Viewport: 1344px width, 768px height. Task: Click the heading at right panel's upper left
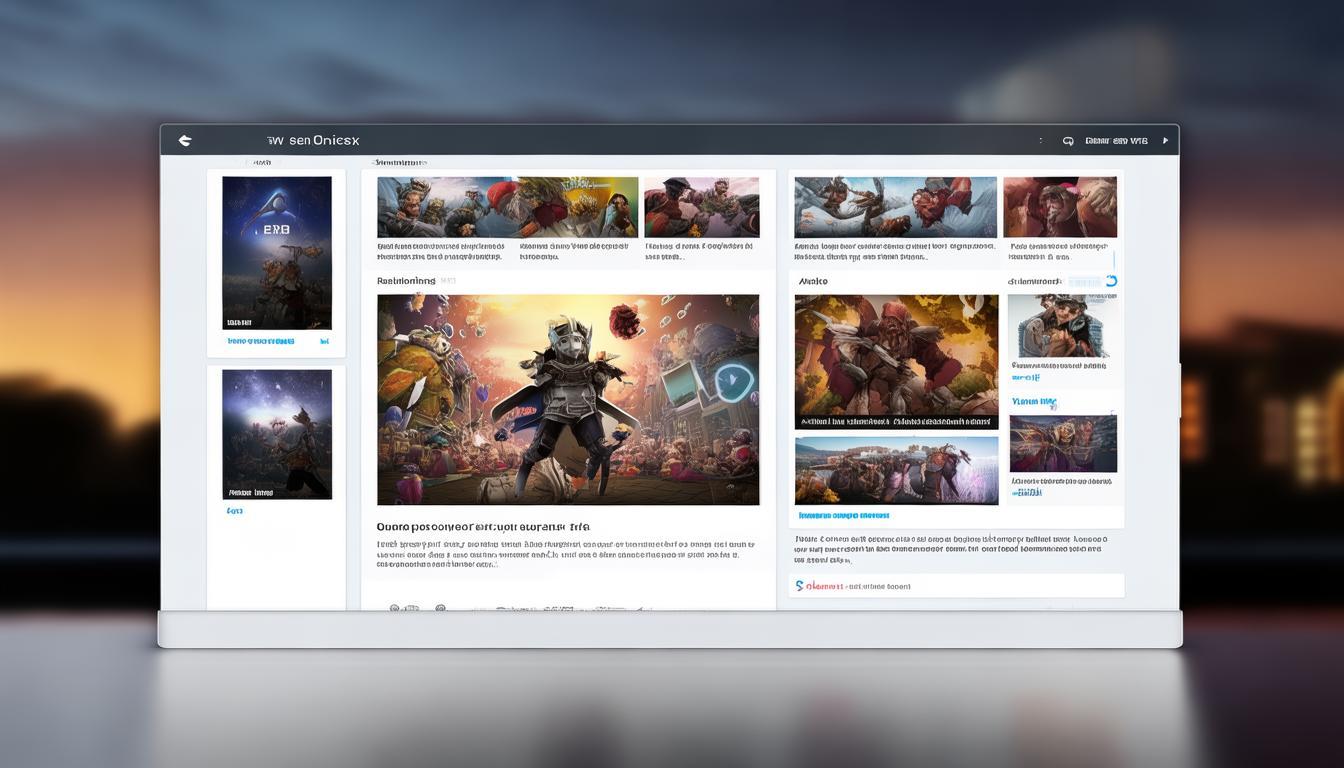[x=813, y=281]
